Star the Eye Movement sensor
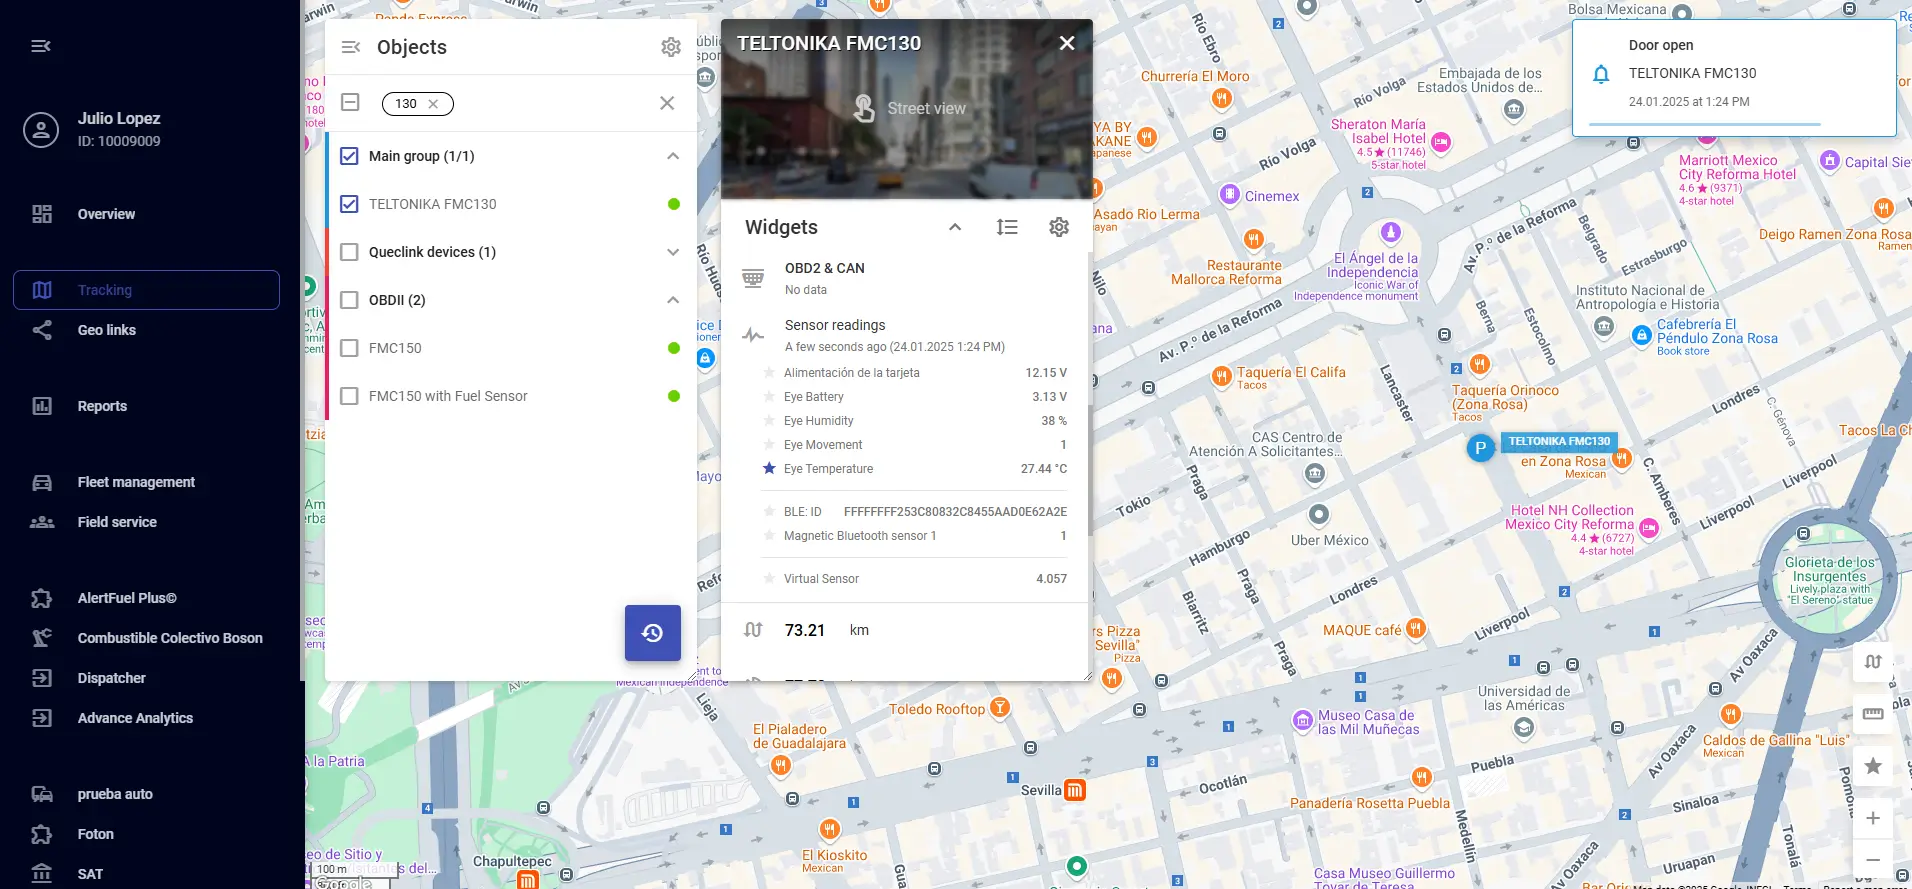 pyautogui.click(x=769, y=444)
